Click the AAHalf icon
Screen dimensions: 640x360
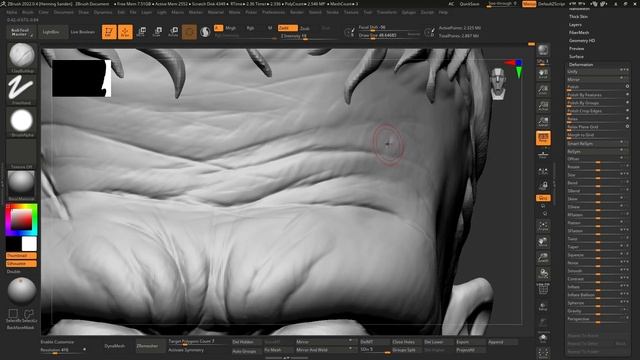pos(543,122)
